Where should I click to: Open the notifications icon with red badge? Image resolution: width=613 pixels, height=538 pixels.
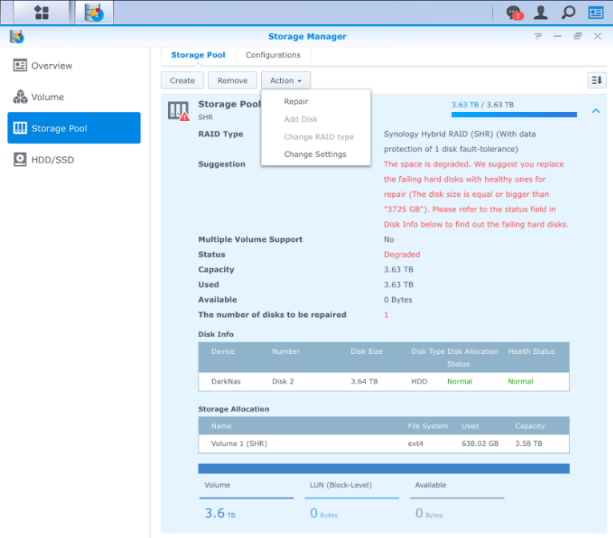pyautogui.click(x=515, y=13)
